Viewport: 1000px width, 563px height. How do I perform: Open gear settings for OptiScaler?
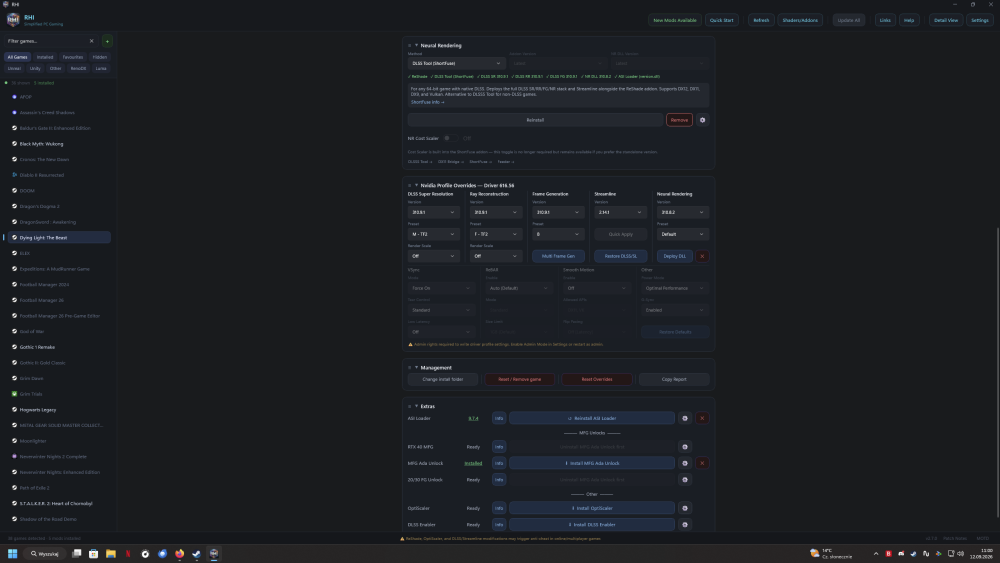click(x=685, y=508)
